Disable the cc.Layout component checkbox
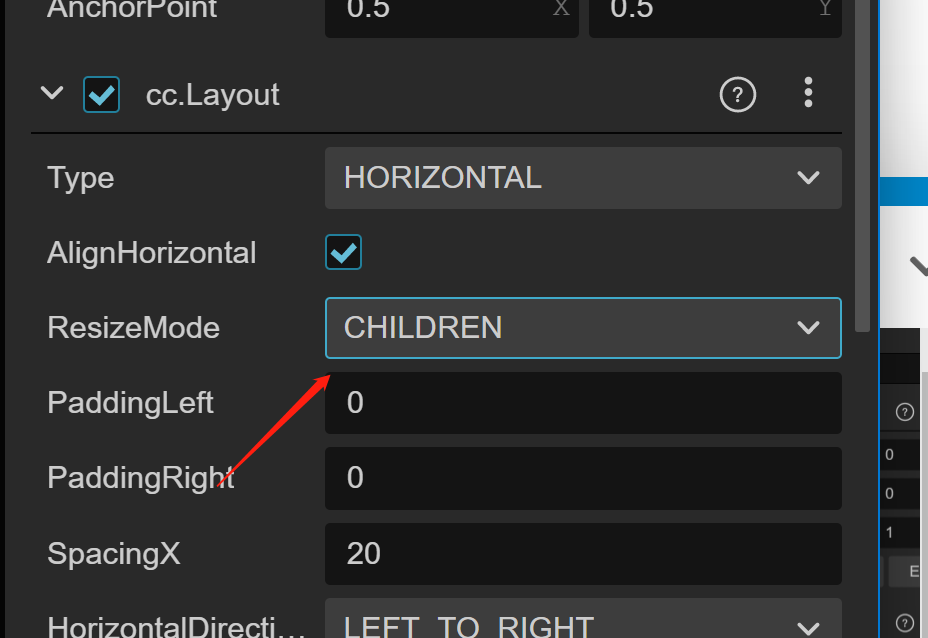The image size is (928, 638). pos(102,95)
